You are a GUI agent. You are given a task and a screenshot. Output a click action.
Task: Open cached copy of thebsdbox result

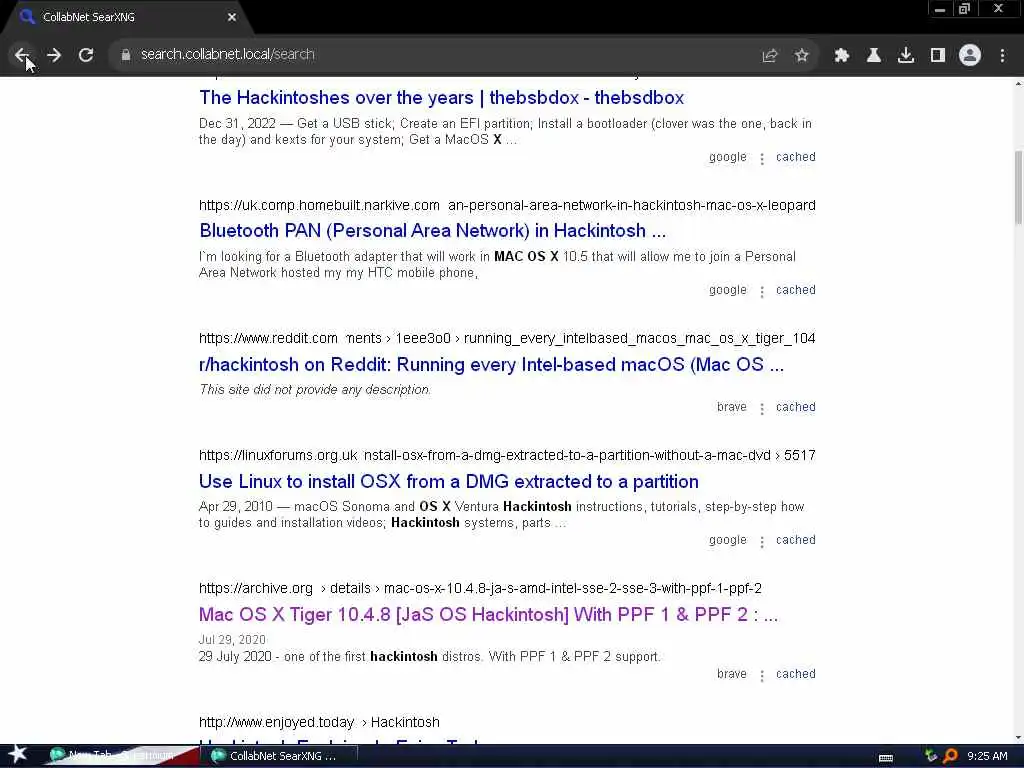[795, 157]
